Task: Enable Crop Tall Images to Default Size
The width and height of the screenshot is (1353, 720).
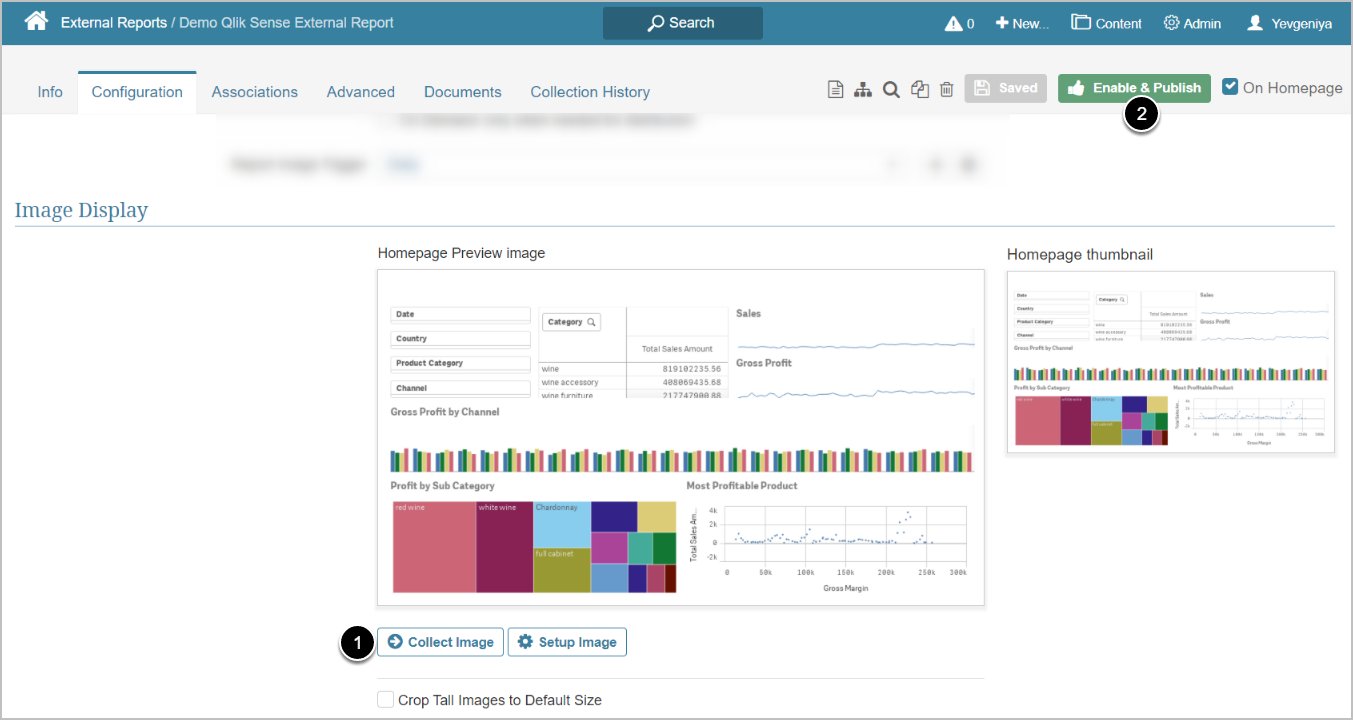Action: click(x=386, y=700)
